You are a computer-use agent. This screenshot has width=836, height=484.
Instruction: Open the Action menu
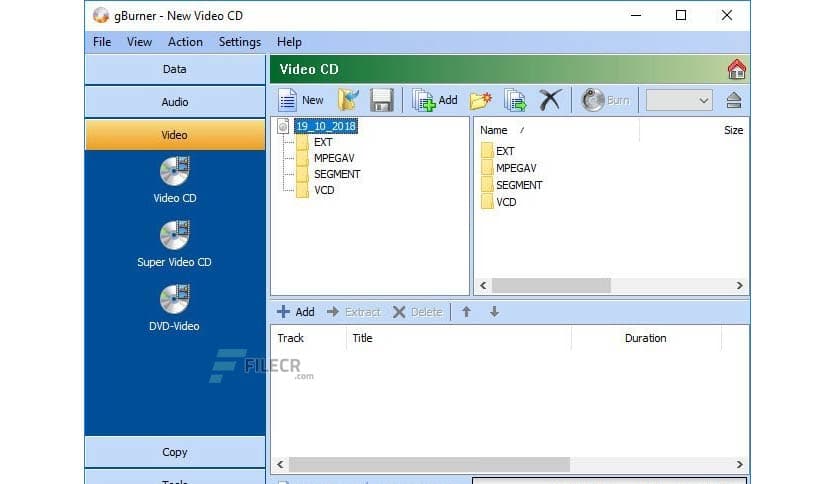coord(185,42)
